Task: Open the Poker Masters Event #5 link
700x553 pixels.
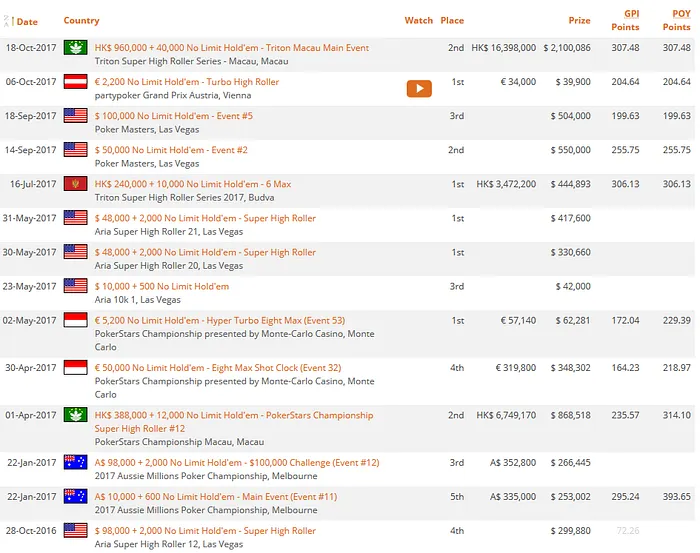Action: click(x=173, y=116)
